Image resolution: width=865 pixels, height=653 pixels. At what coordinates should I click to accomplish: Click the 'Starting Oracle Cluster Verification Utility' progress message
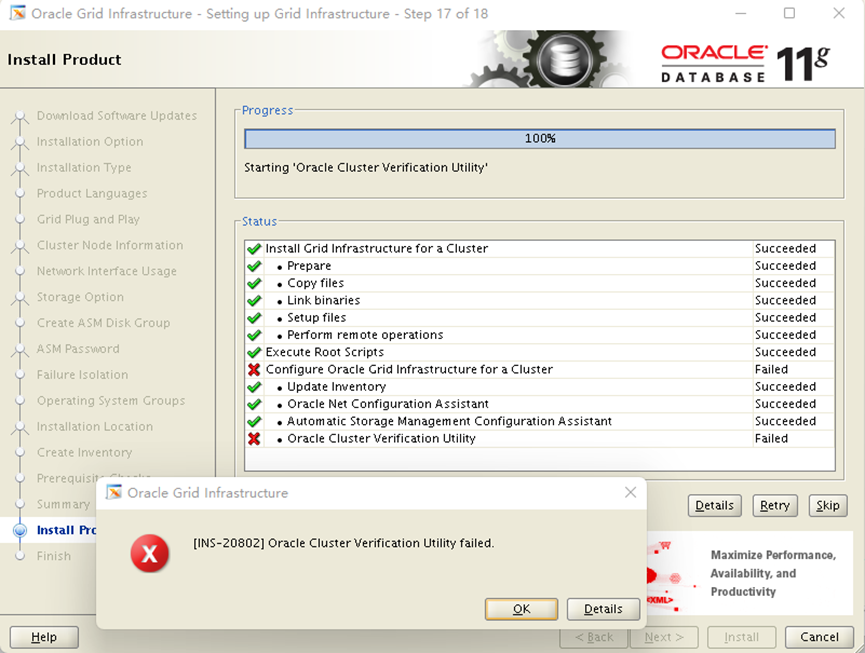pyautogui.click(x=366, y=168)
